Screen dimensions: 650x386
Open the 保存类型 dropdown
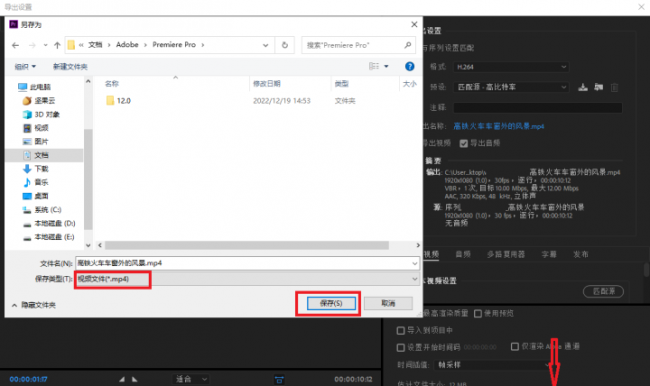coord(247,279)
